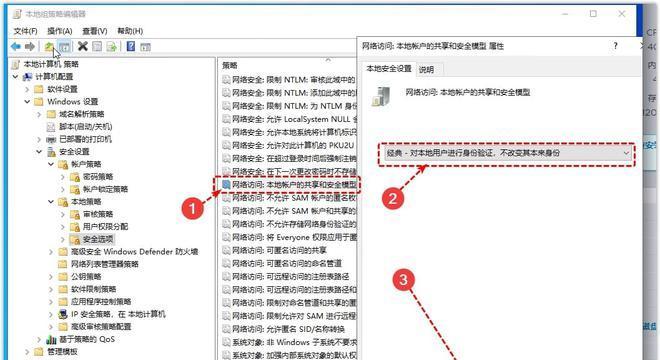Viewport: 660px width, 360px height.
Task: Open the 操作(A) menu
Action: pos(59,31)
